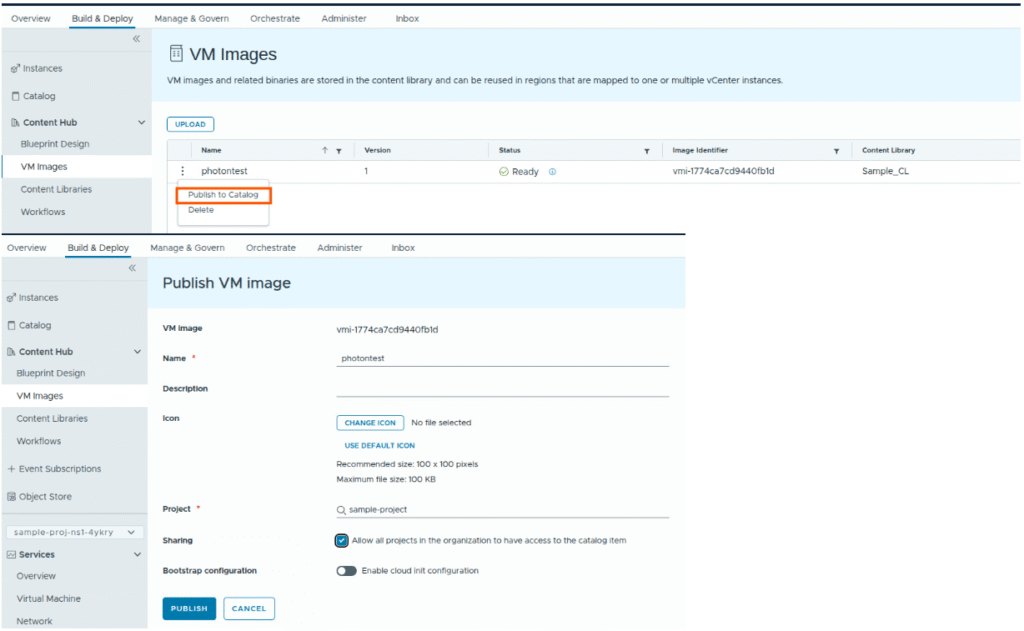The width and height of the screenshot is (1024, 631).
Task: Click the plus icon beside Event Subscriptions
Action: pos(11,469)
